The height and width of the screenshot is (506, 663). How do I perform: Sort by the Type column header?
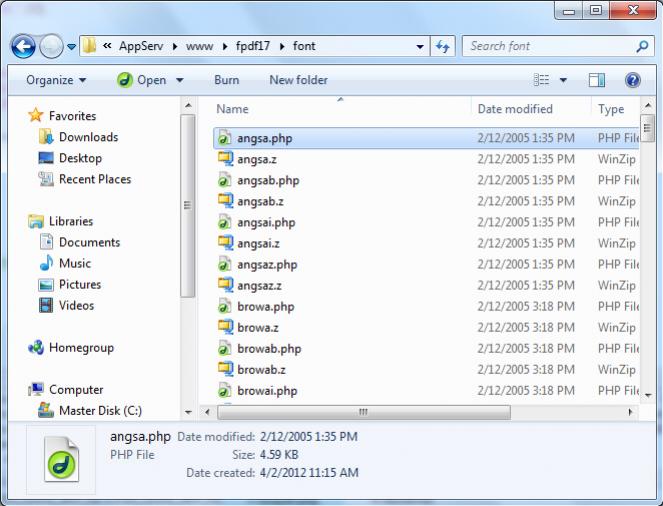tap(611, 109)
